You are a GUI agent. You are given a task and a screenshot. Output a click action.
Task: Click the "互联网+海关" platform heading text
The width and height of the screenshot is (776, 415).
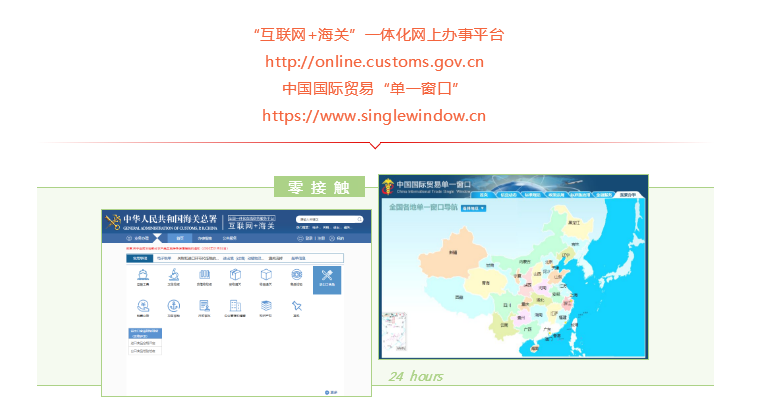pos(379,35)
